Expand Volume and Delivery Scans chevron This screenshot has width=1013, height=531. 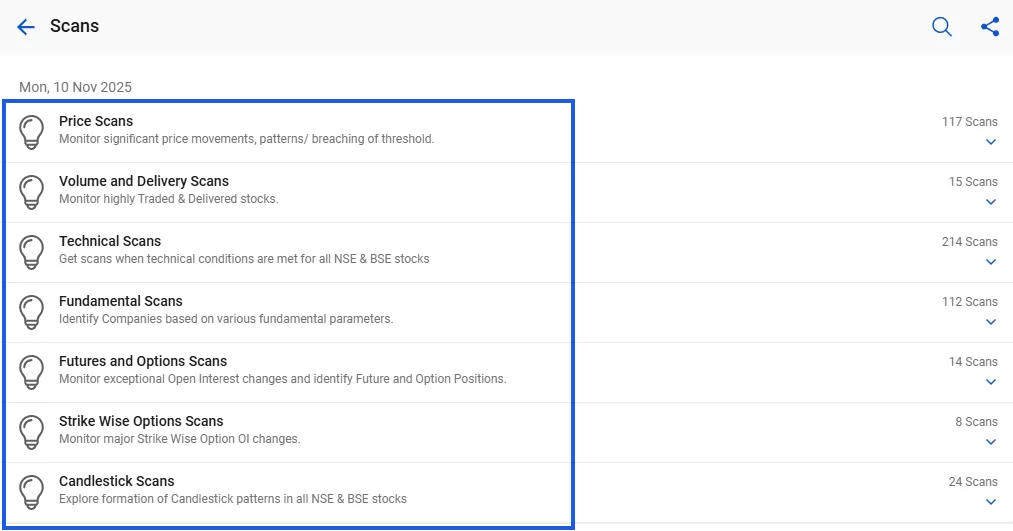[990, 202]
